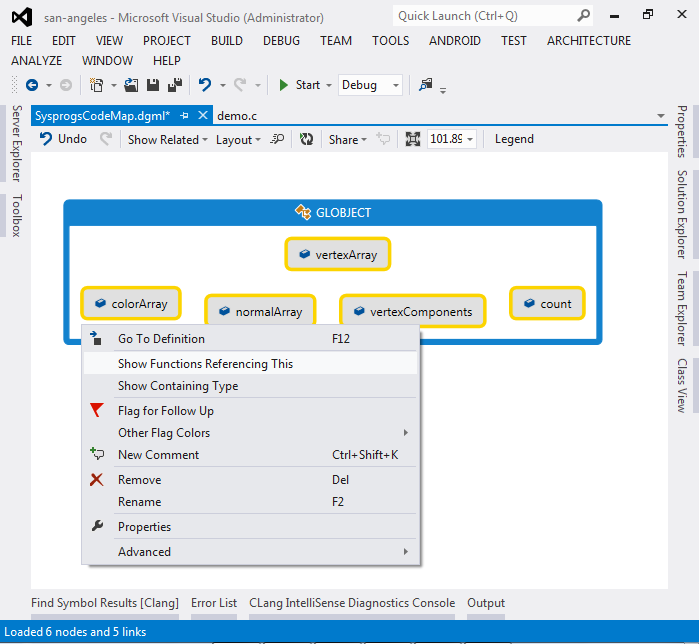Select Rename in the context menu
The height and width of the screenshot is (644, 699).
click(x=251, y=501)
